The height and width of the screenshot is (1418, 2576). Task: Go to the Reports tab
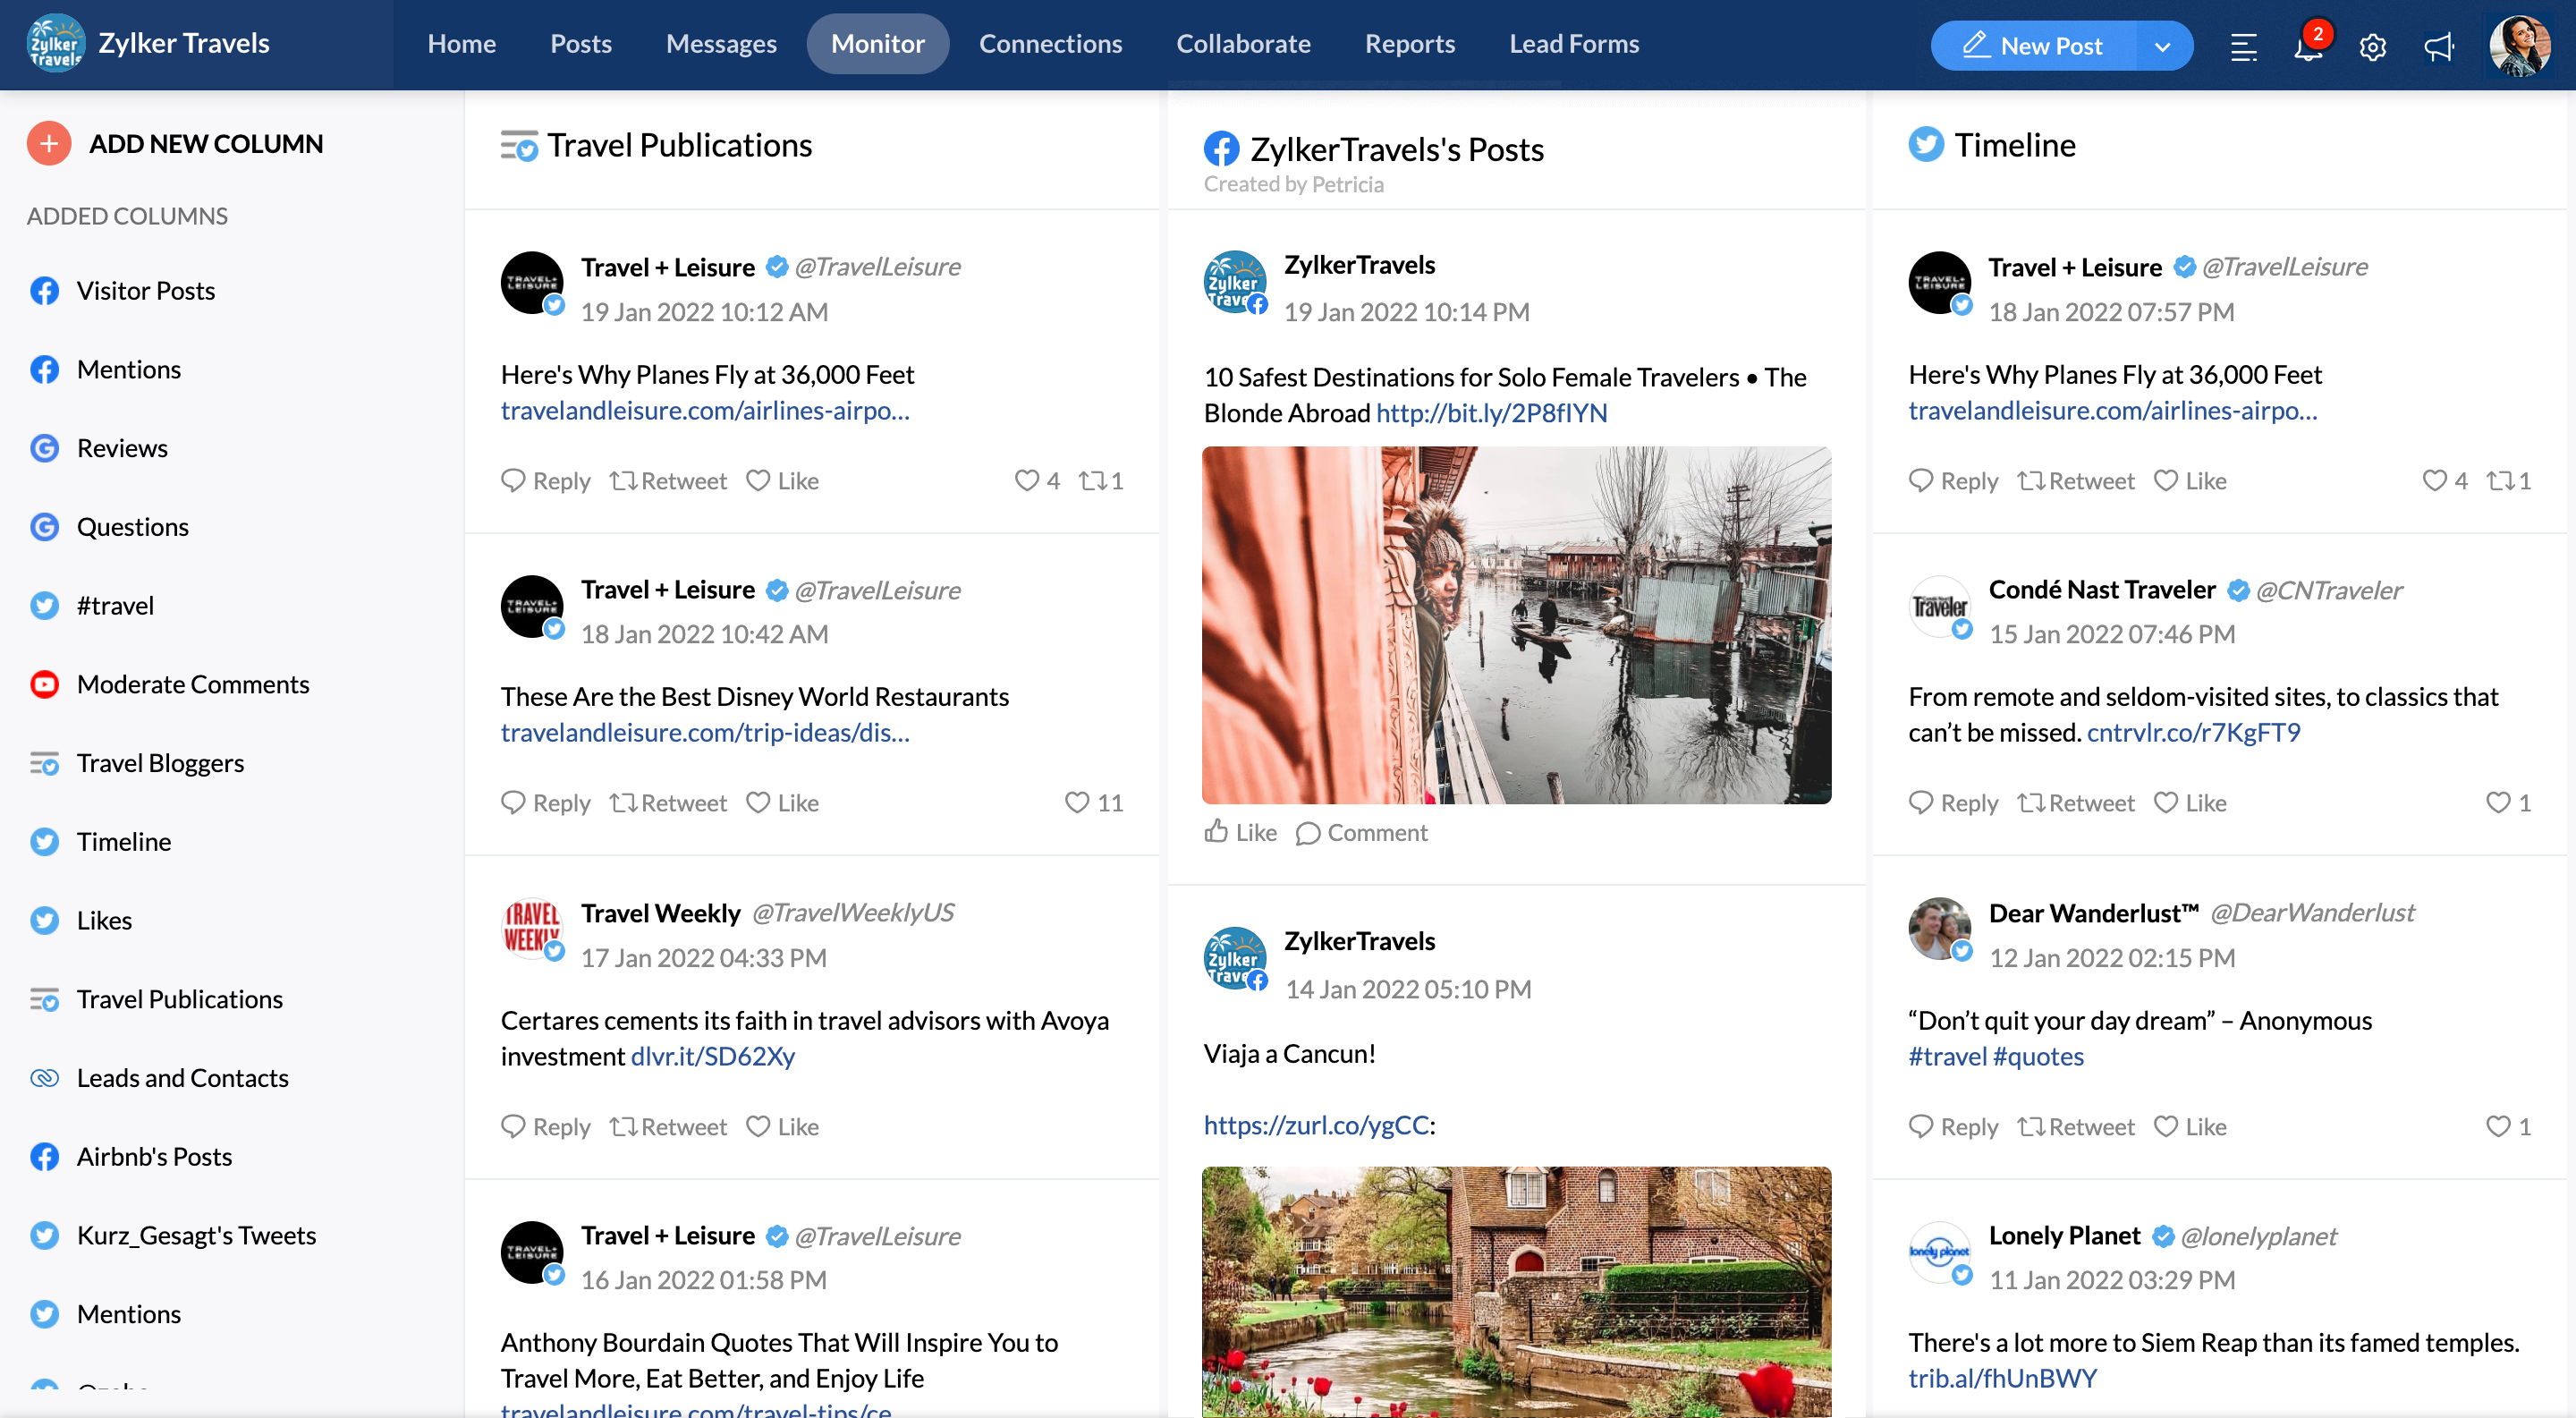tap(1409, 44)
